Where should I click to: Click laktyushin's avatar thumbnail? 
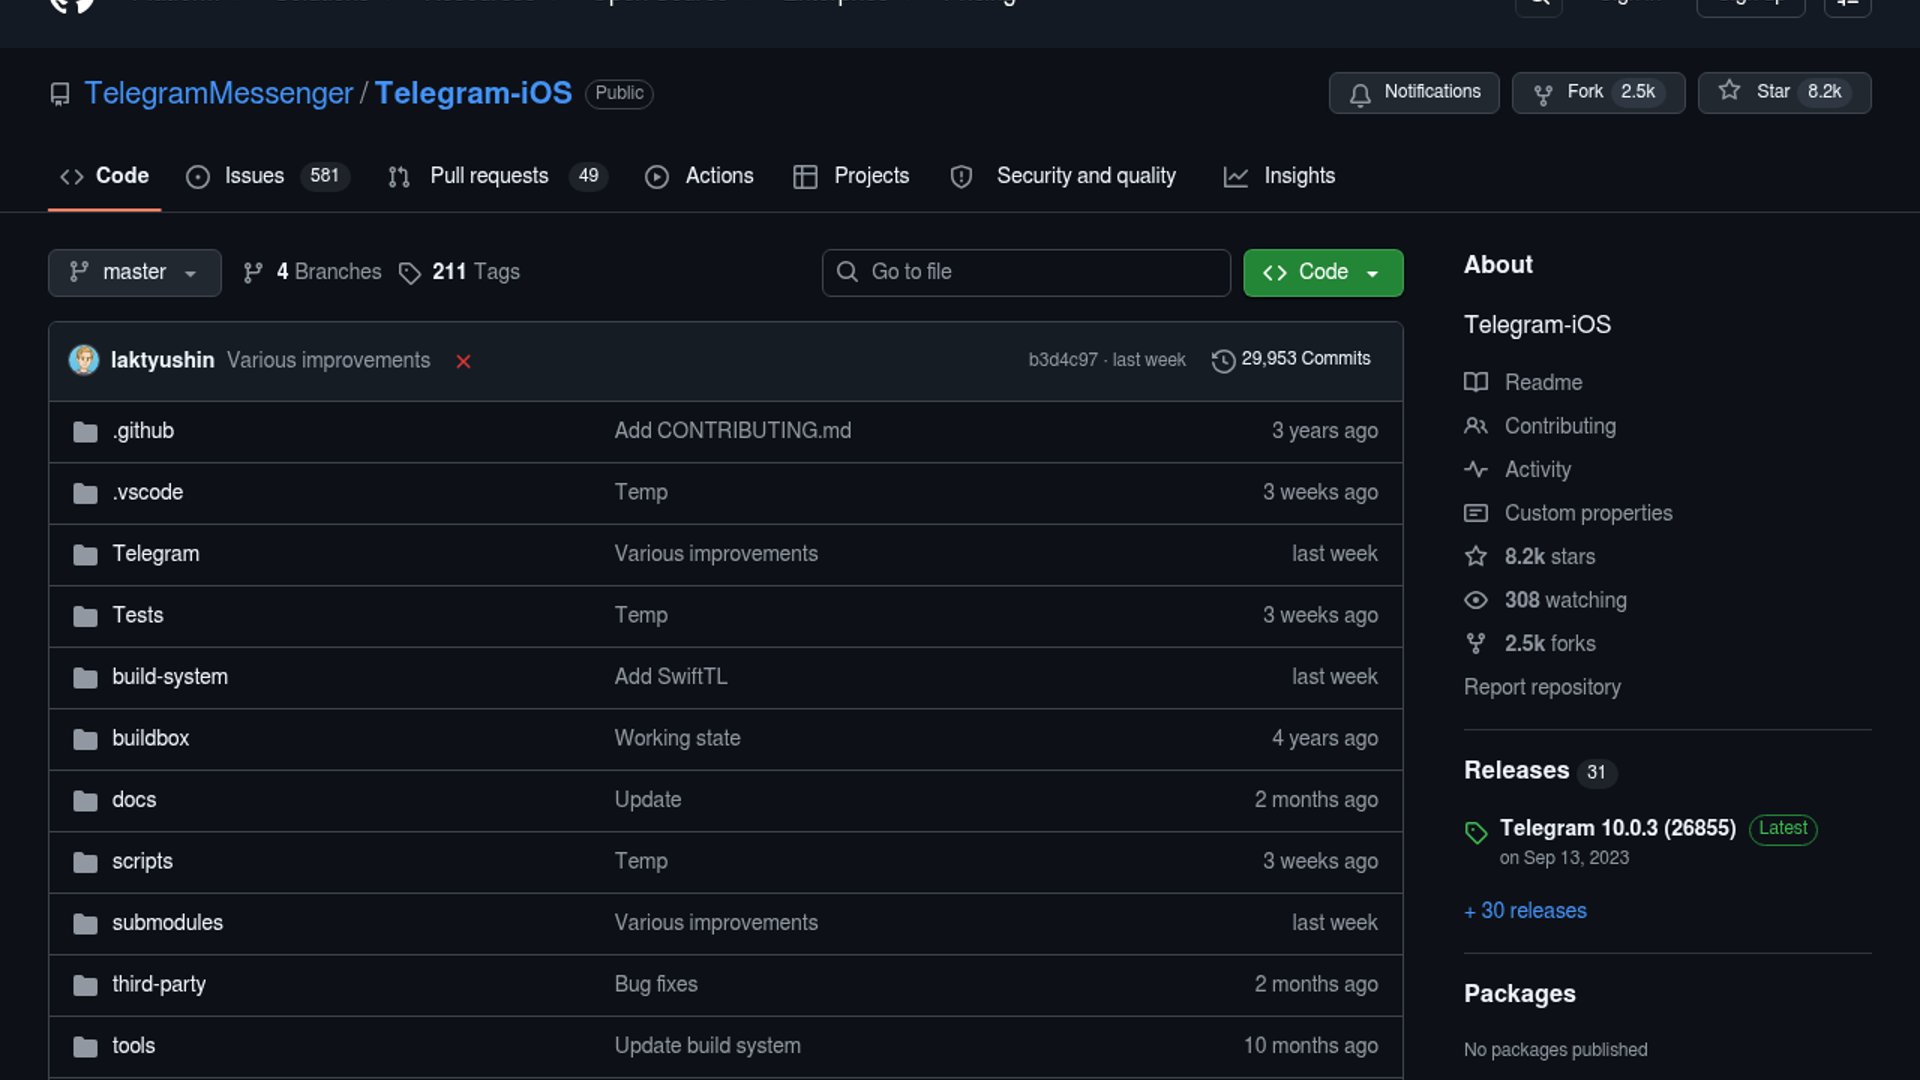coord(84,360)
